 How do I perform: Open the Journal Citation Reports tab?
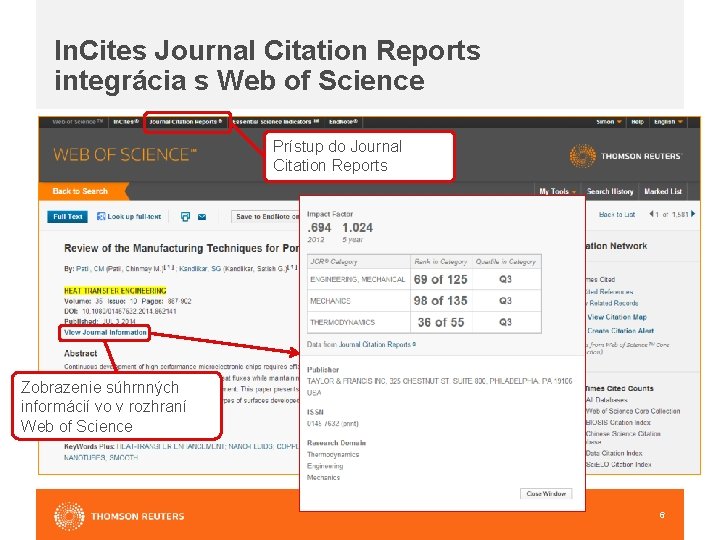[x=186, y=122]
